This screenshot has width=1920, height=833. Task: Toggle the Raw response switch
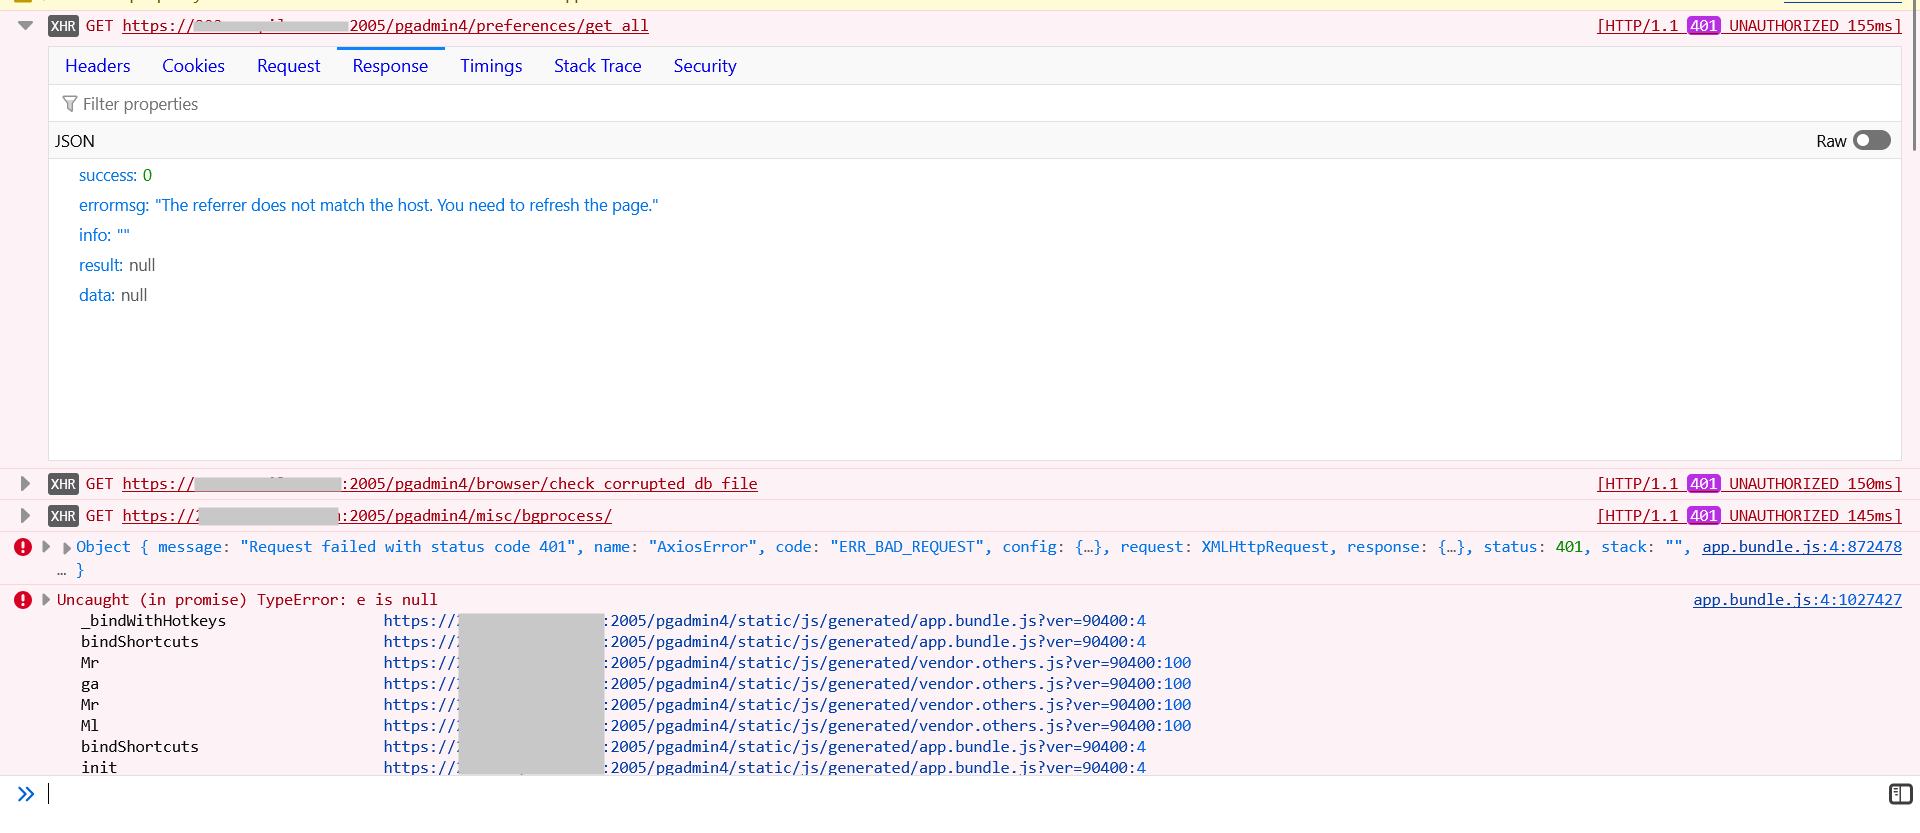1871,141
